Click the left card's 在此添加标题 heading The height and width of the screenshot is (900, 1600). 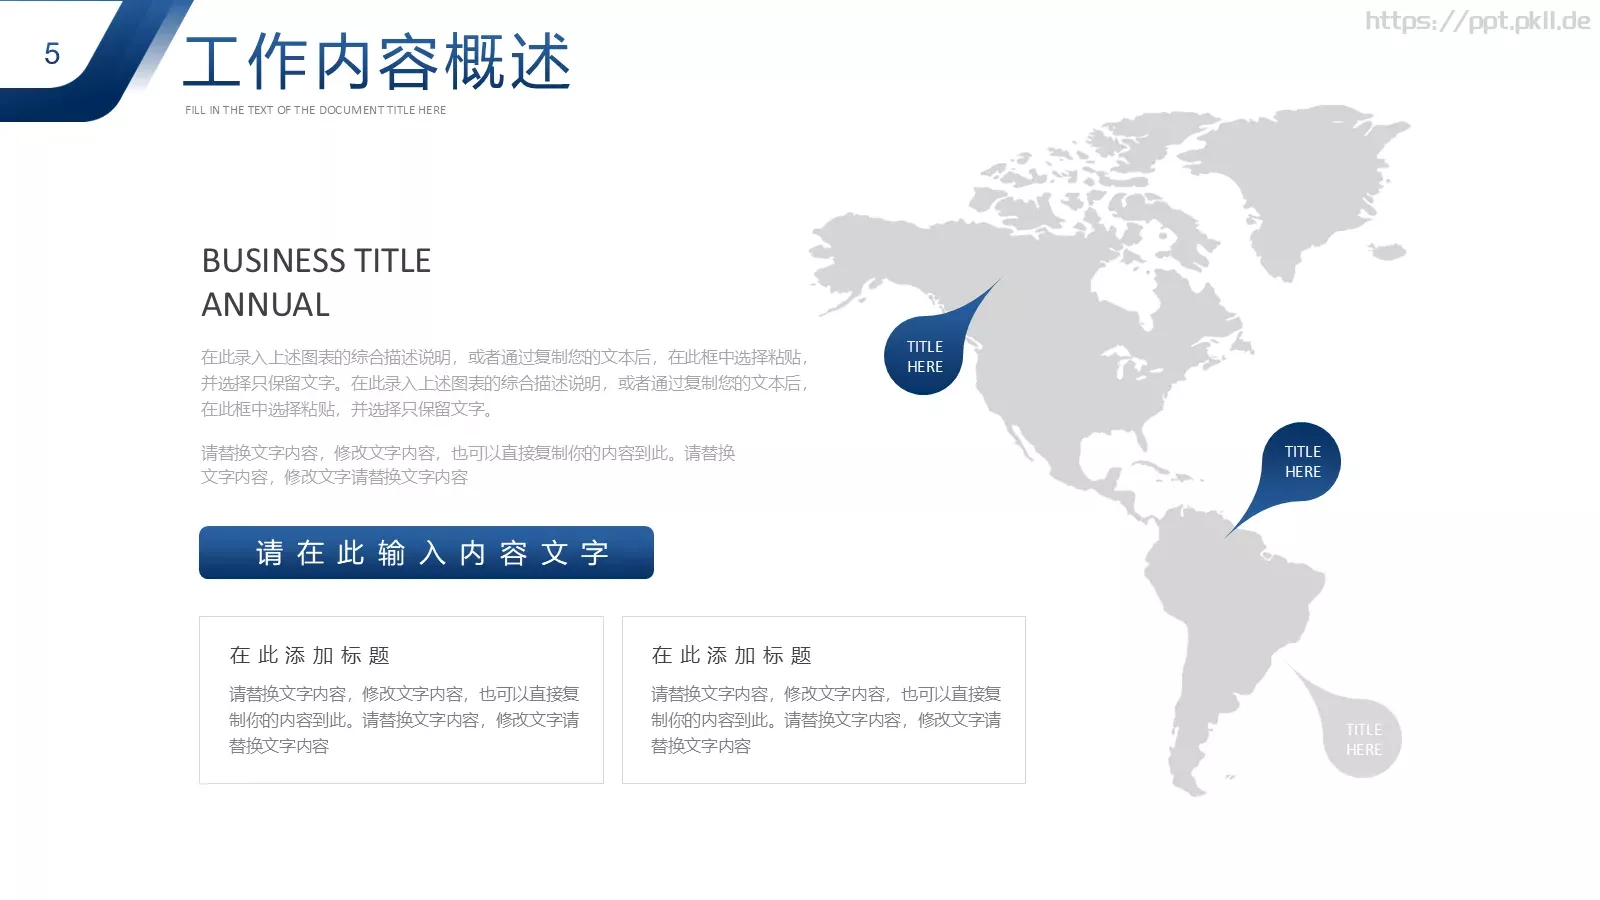[310, 655]
